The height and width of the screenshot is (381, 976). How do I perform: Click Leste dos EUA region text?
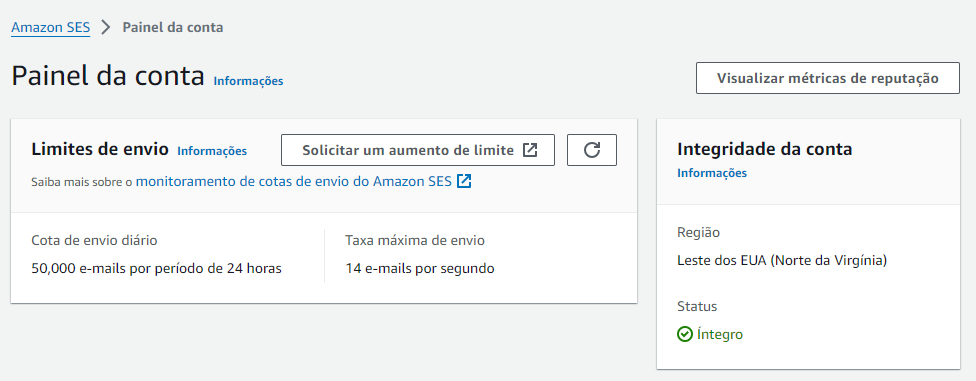[x=782, y=260]
